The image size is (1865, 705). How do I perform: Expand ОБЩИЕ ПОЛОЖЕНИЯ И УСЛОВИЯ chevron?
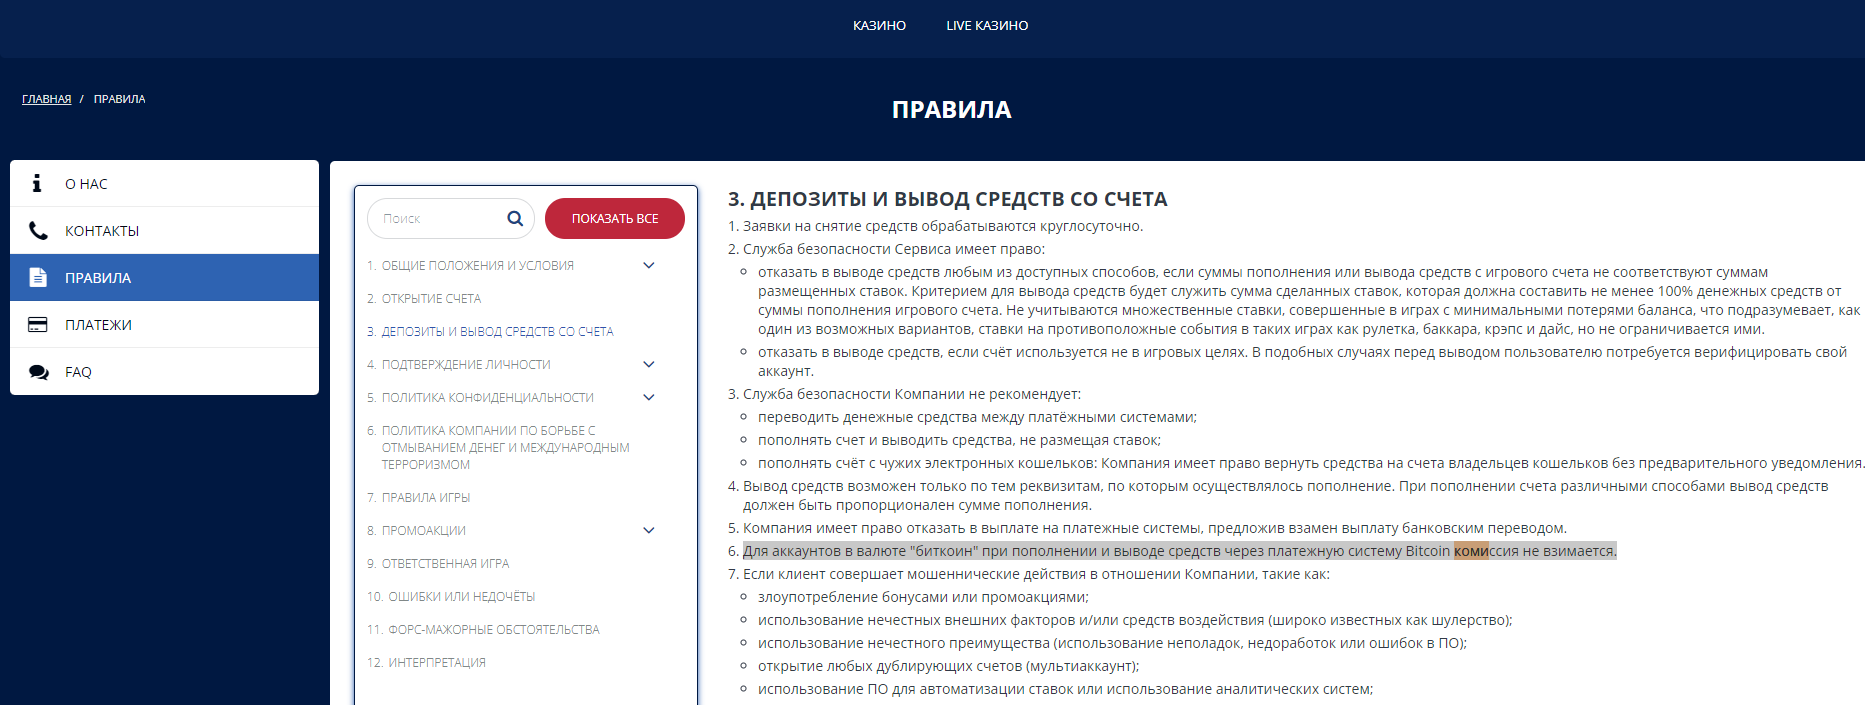point(648,265)
